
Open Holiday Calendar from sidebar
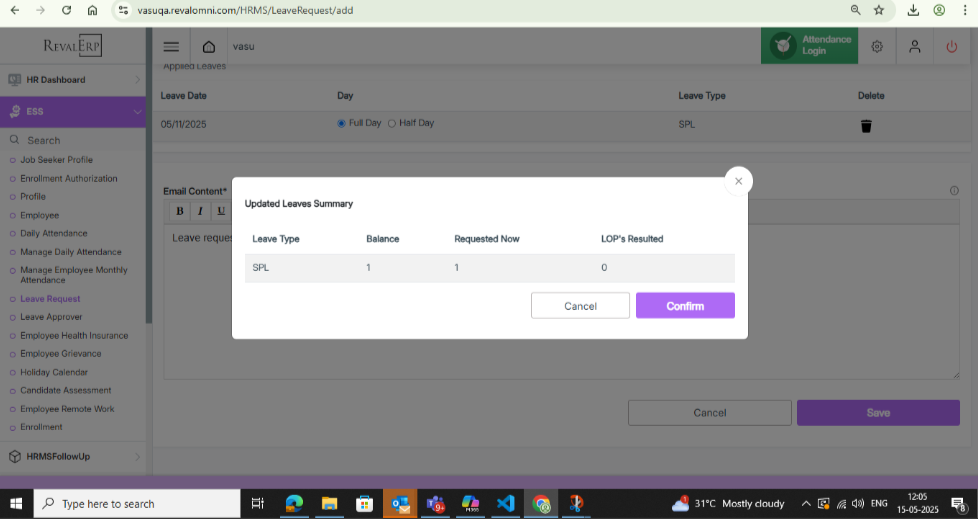[x=54, y=372]
